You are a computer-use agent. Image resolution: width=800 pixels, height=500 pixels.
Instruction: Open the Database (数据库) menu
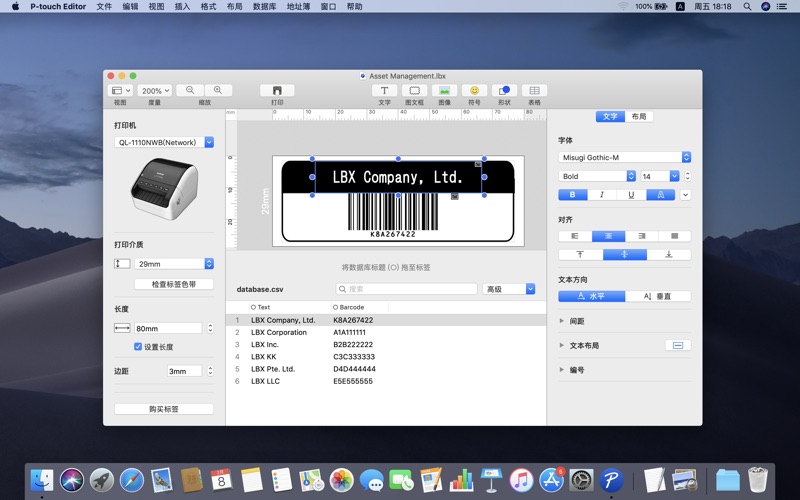coord(264,7)
